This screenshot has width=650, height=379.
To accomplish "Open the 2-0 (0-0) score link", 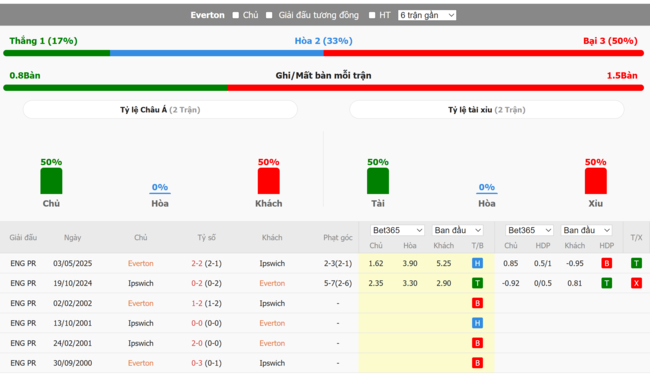I will point(206,343).
